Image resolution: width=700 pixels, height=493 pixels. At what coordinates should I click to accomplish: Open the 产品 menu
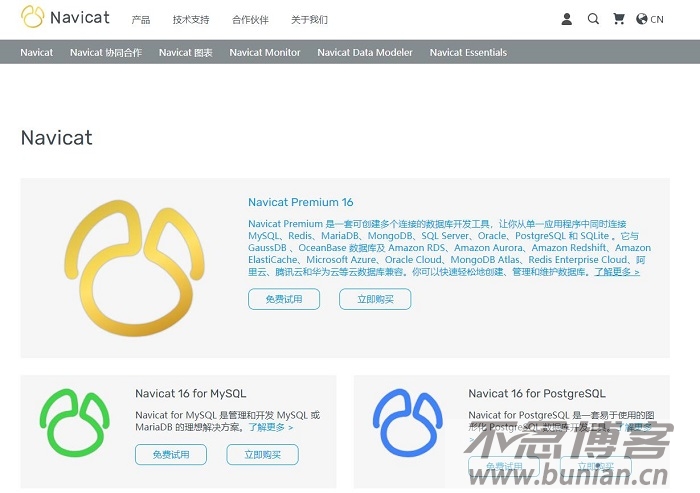[x=141, y=20]
